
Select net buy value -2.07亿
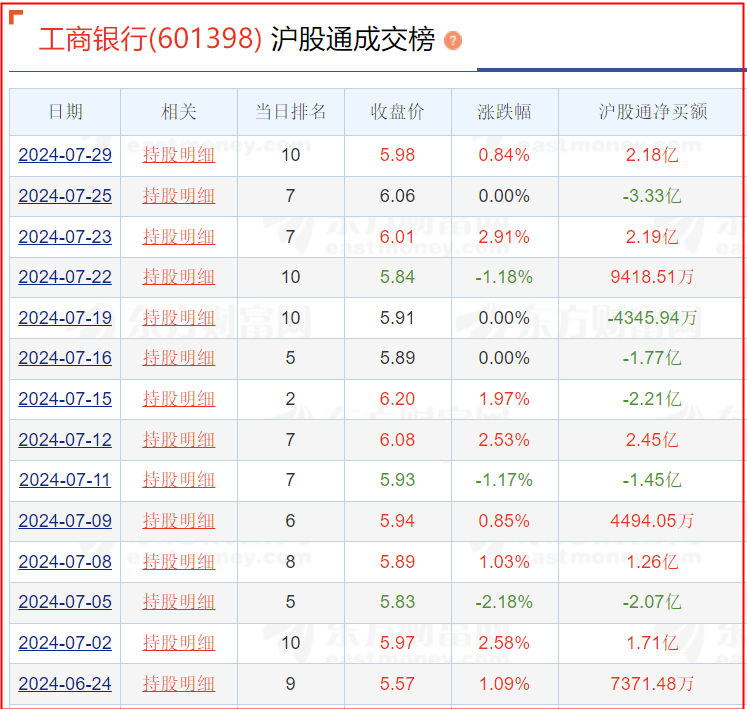(x=652, y=602)
